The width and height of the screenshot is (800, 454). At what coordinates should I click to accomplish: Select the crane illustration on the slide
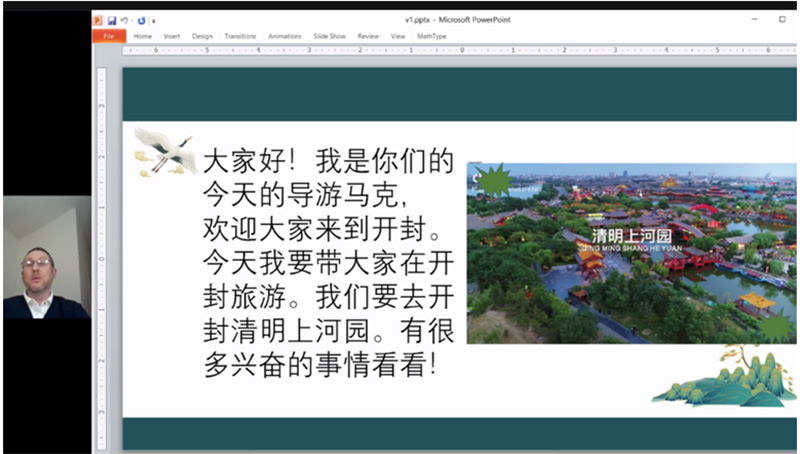coord(164,151)
